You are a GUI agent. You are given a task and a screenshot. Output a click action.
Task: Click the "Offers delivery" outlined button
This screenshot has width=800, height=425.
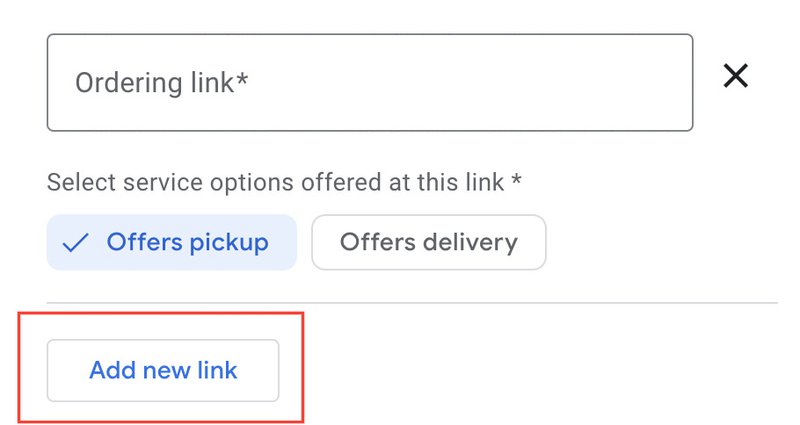point(428,243)
